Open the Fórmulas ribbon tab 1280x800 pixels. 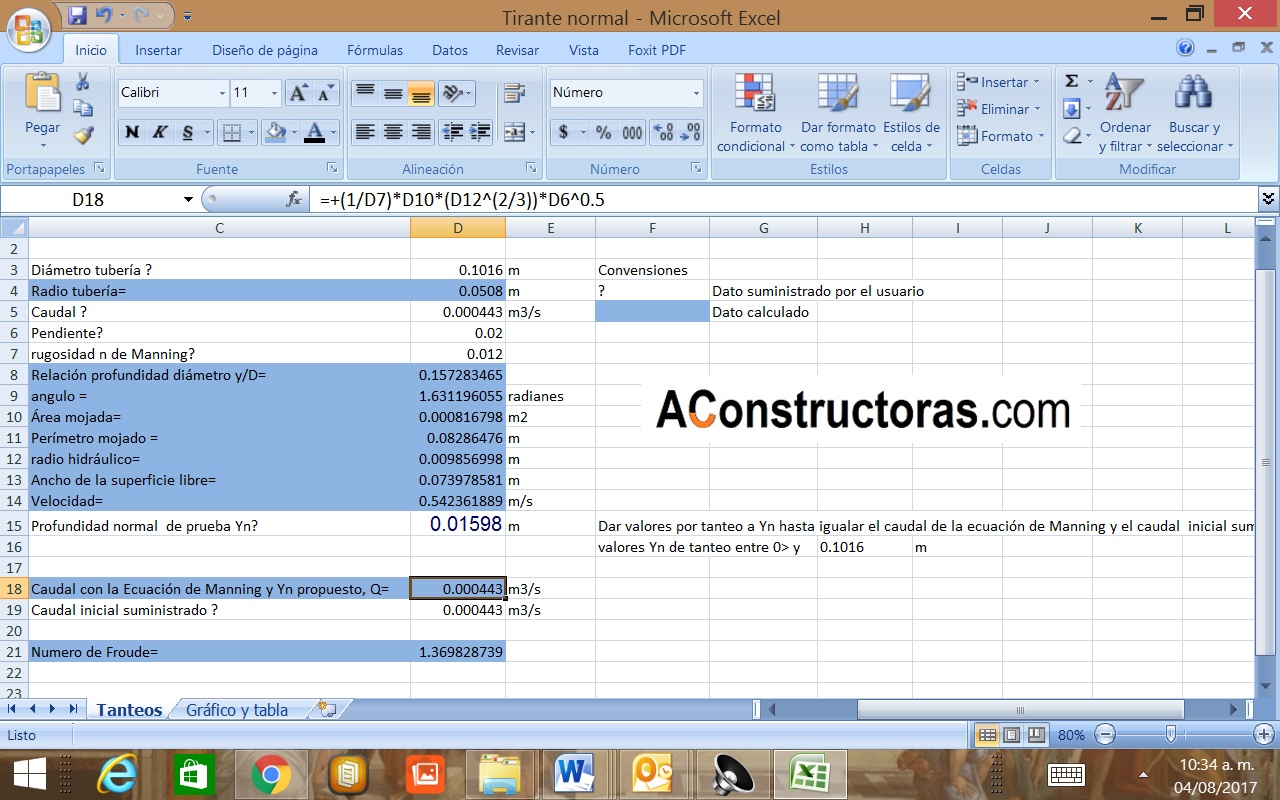[x=375, y=50]
